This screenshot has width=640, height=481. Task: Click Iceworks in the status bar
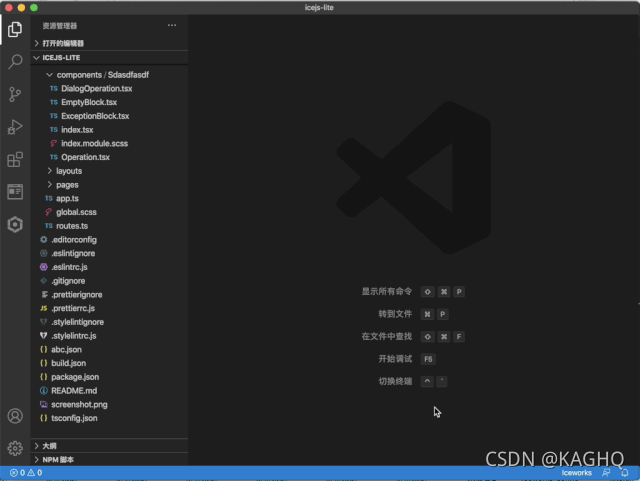[x=576, y=473]
